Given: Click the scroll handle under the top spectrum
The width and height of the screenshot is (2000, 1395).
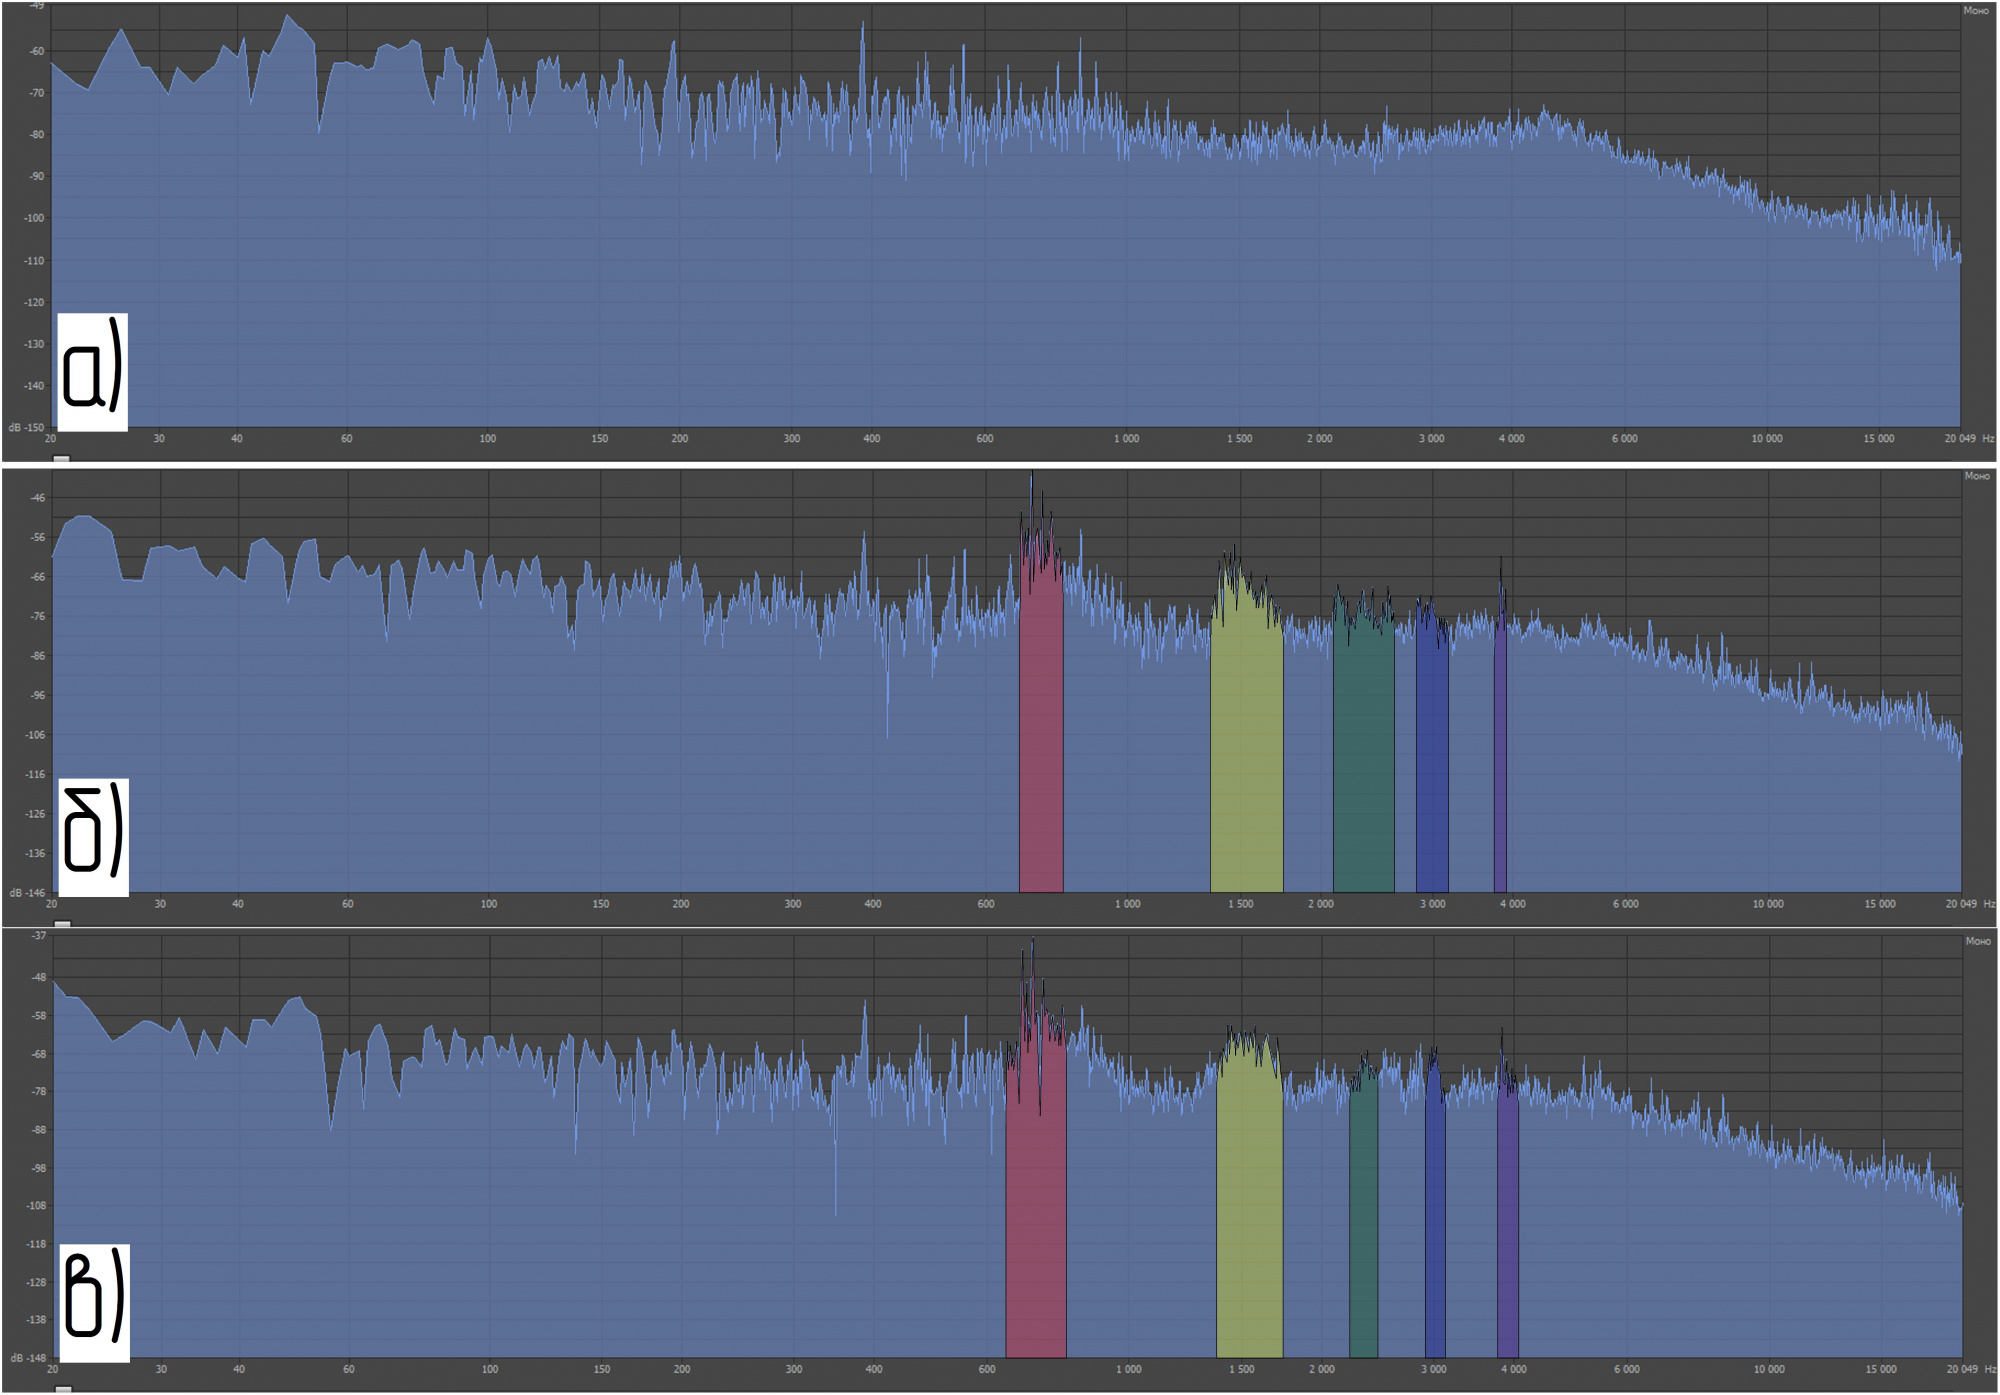Looking at the screenshot, I should point(62,459).
